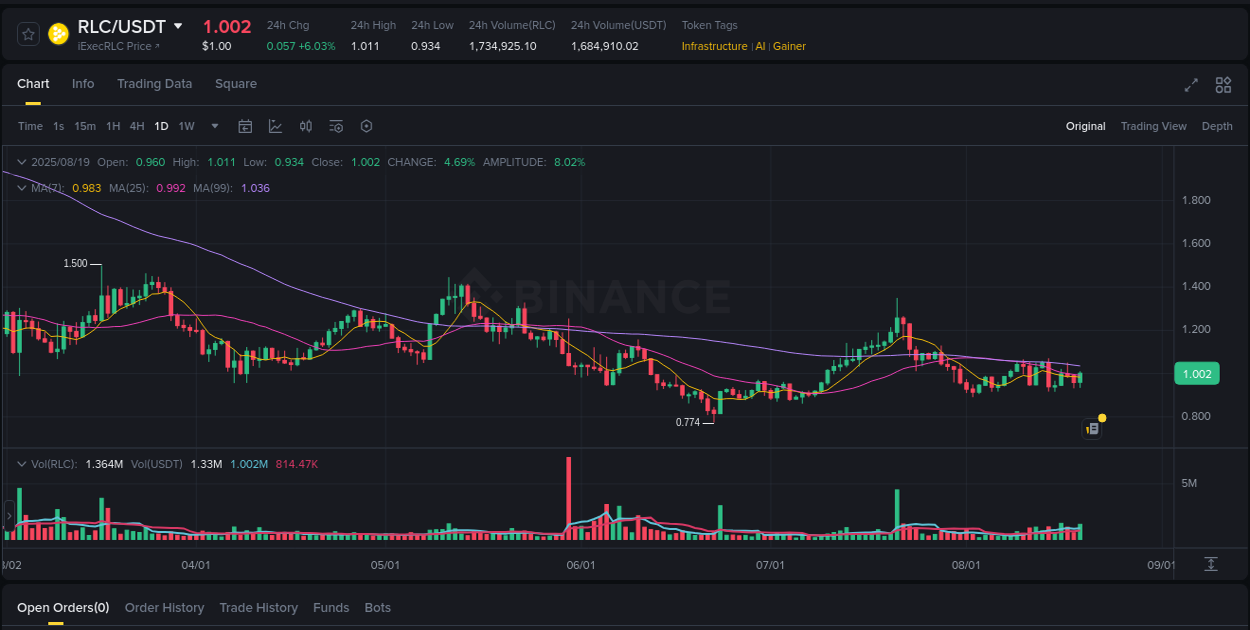The height and width of the screenshot is (630, 1250).
Task: Open the technical indicator selection icon
Action: [275, 126]
